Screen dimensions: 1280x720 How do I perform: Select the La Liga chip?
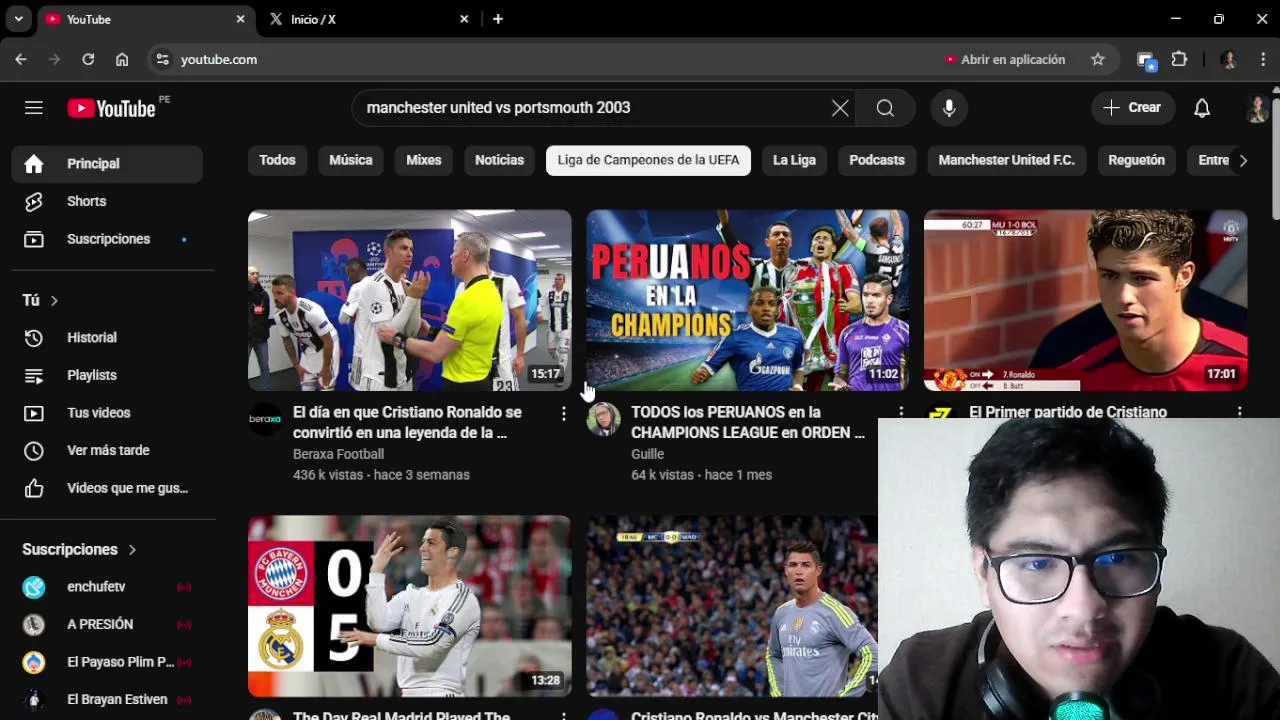pos(794,160)
